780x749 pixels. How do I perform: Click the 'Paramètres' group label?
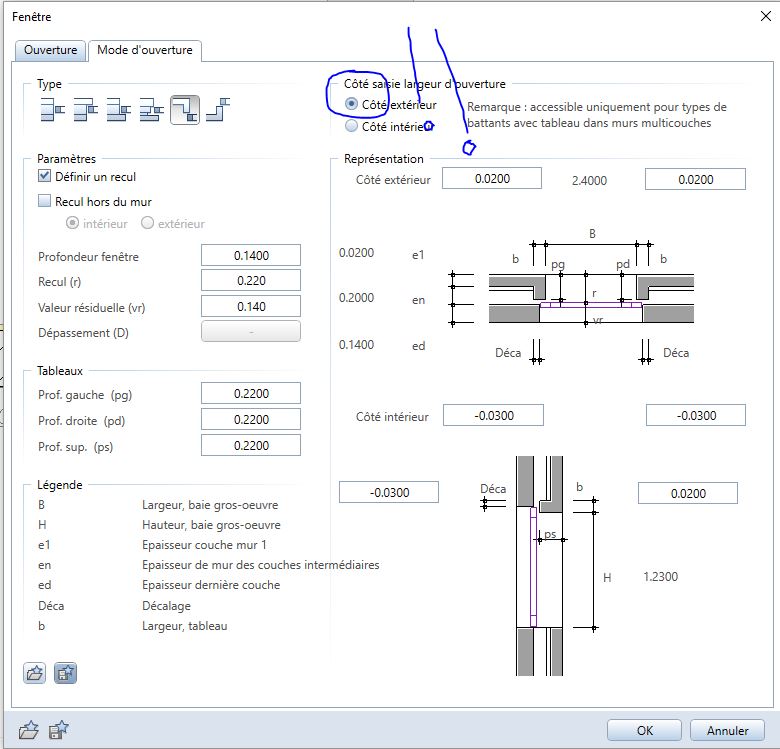pos(66,159)
